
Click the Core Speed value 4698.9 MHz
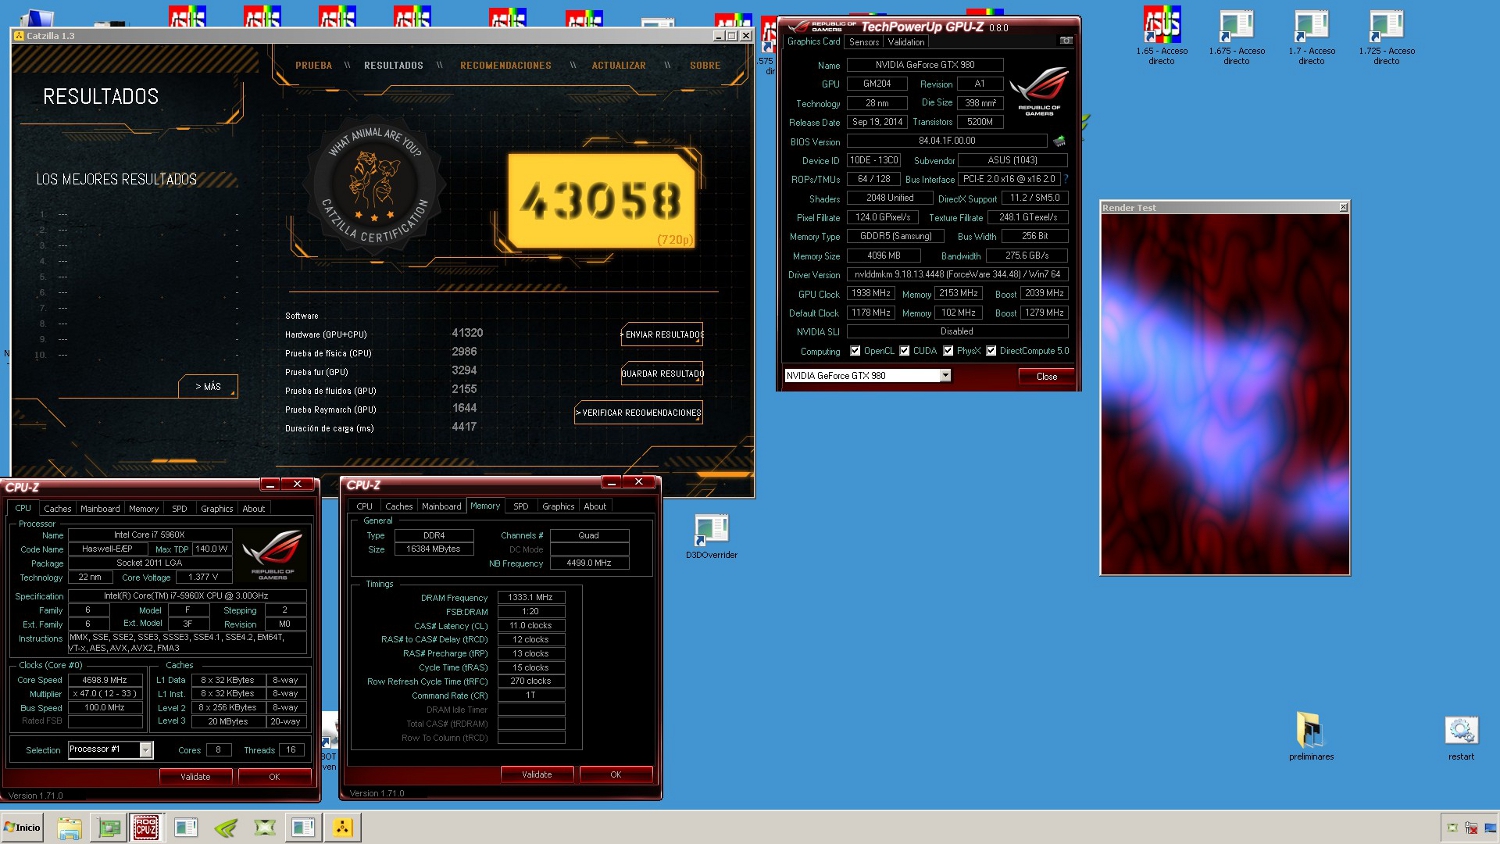point(104,680)
